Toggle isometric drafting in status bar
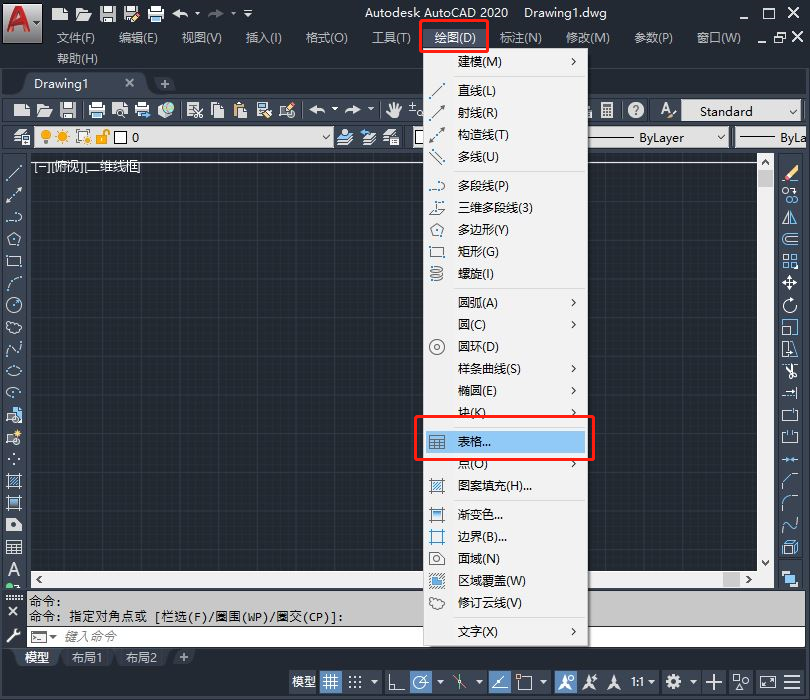Image resolution: width=810 pixels, height=700 pixels. tap(459, 682)
